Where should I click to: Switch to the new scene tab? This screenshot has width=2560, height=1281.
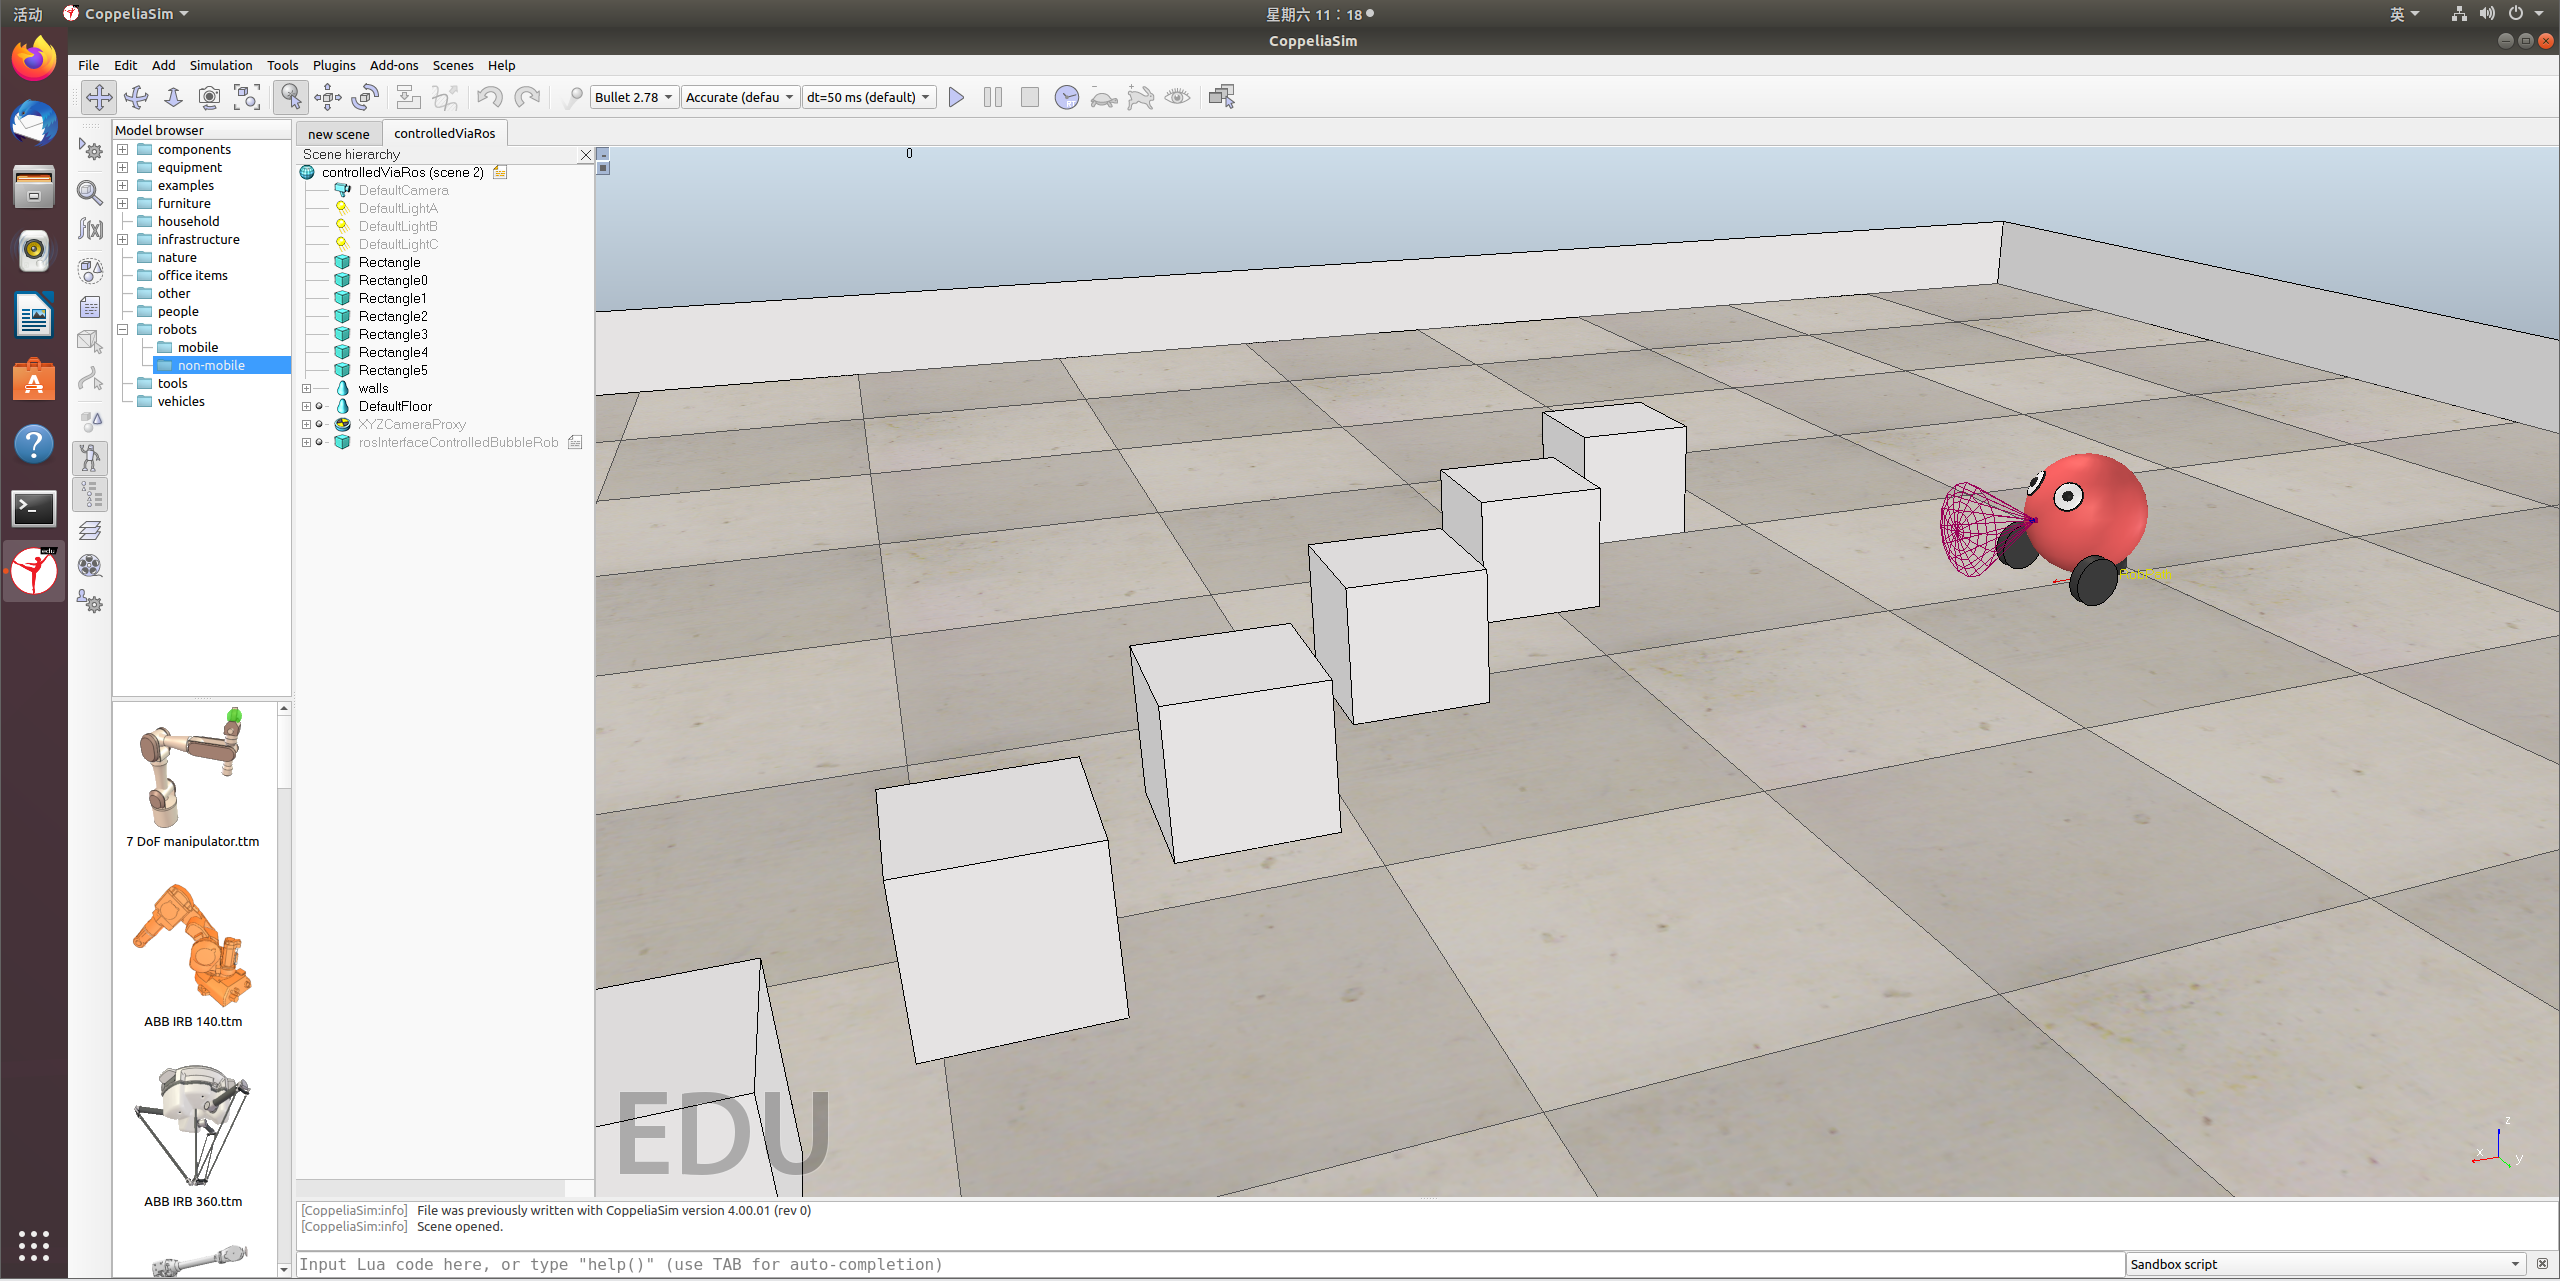338,134
